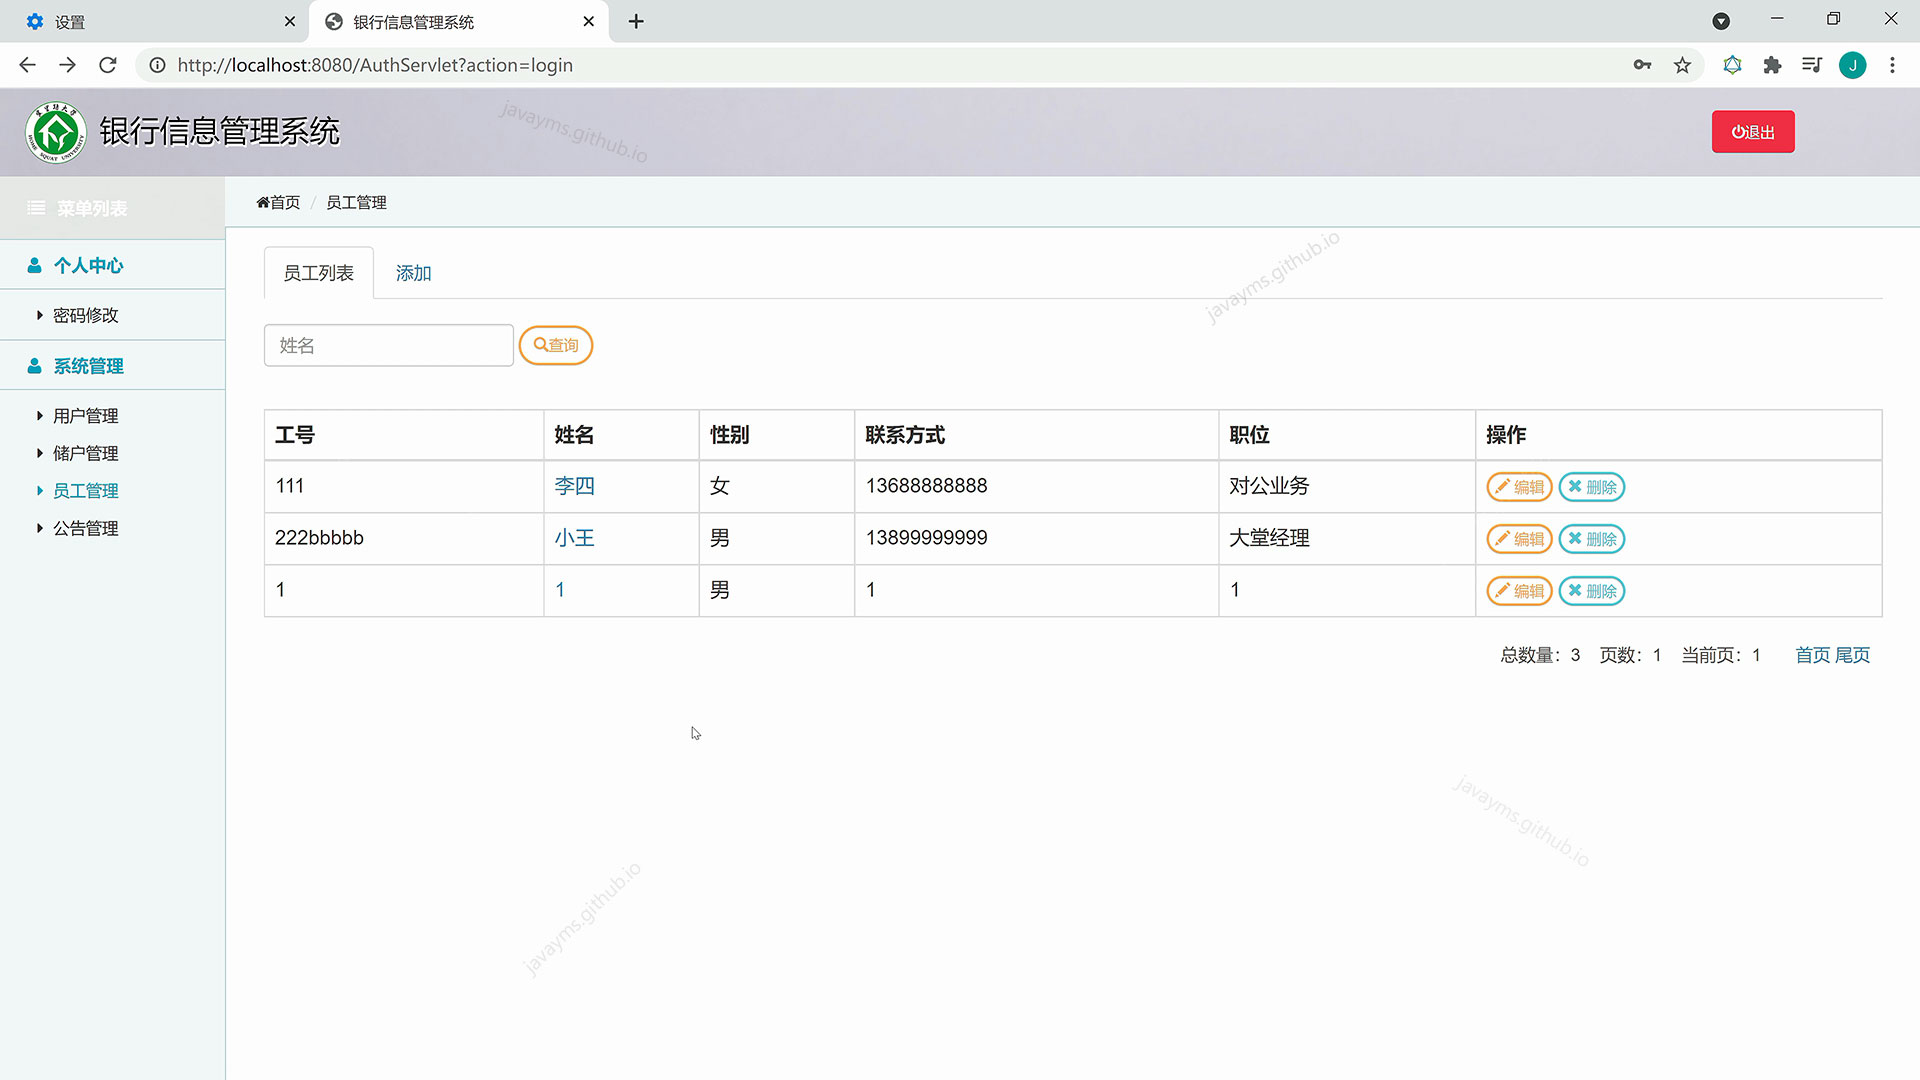Bookmark this page with star icon
The image size is (1920, 1080).
pyautogui.click(x=1682, y=65)
